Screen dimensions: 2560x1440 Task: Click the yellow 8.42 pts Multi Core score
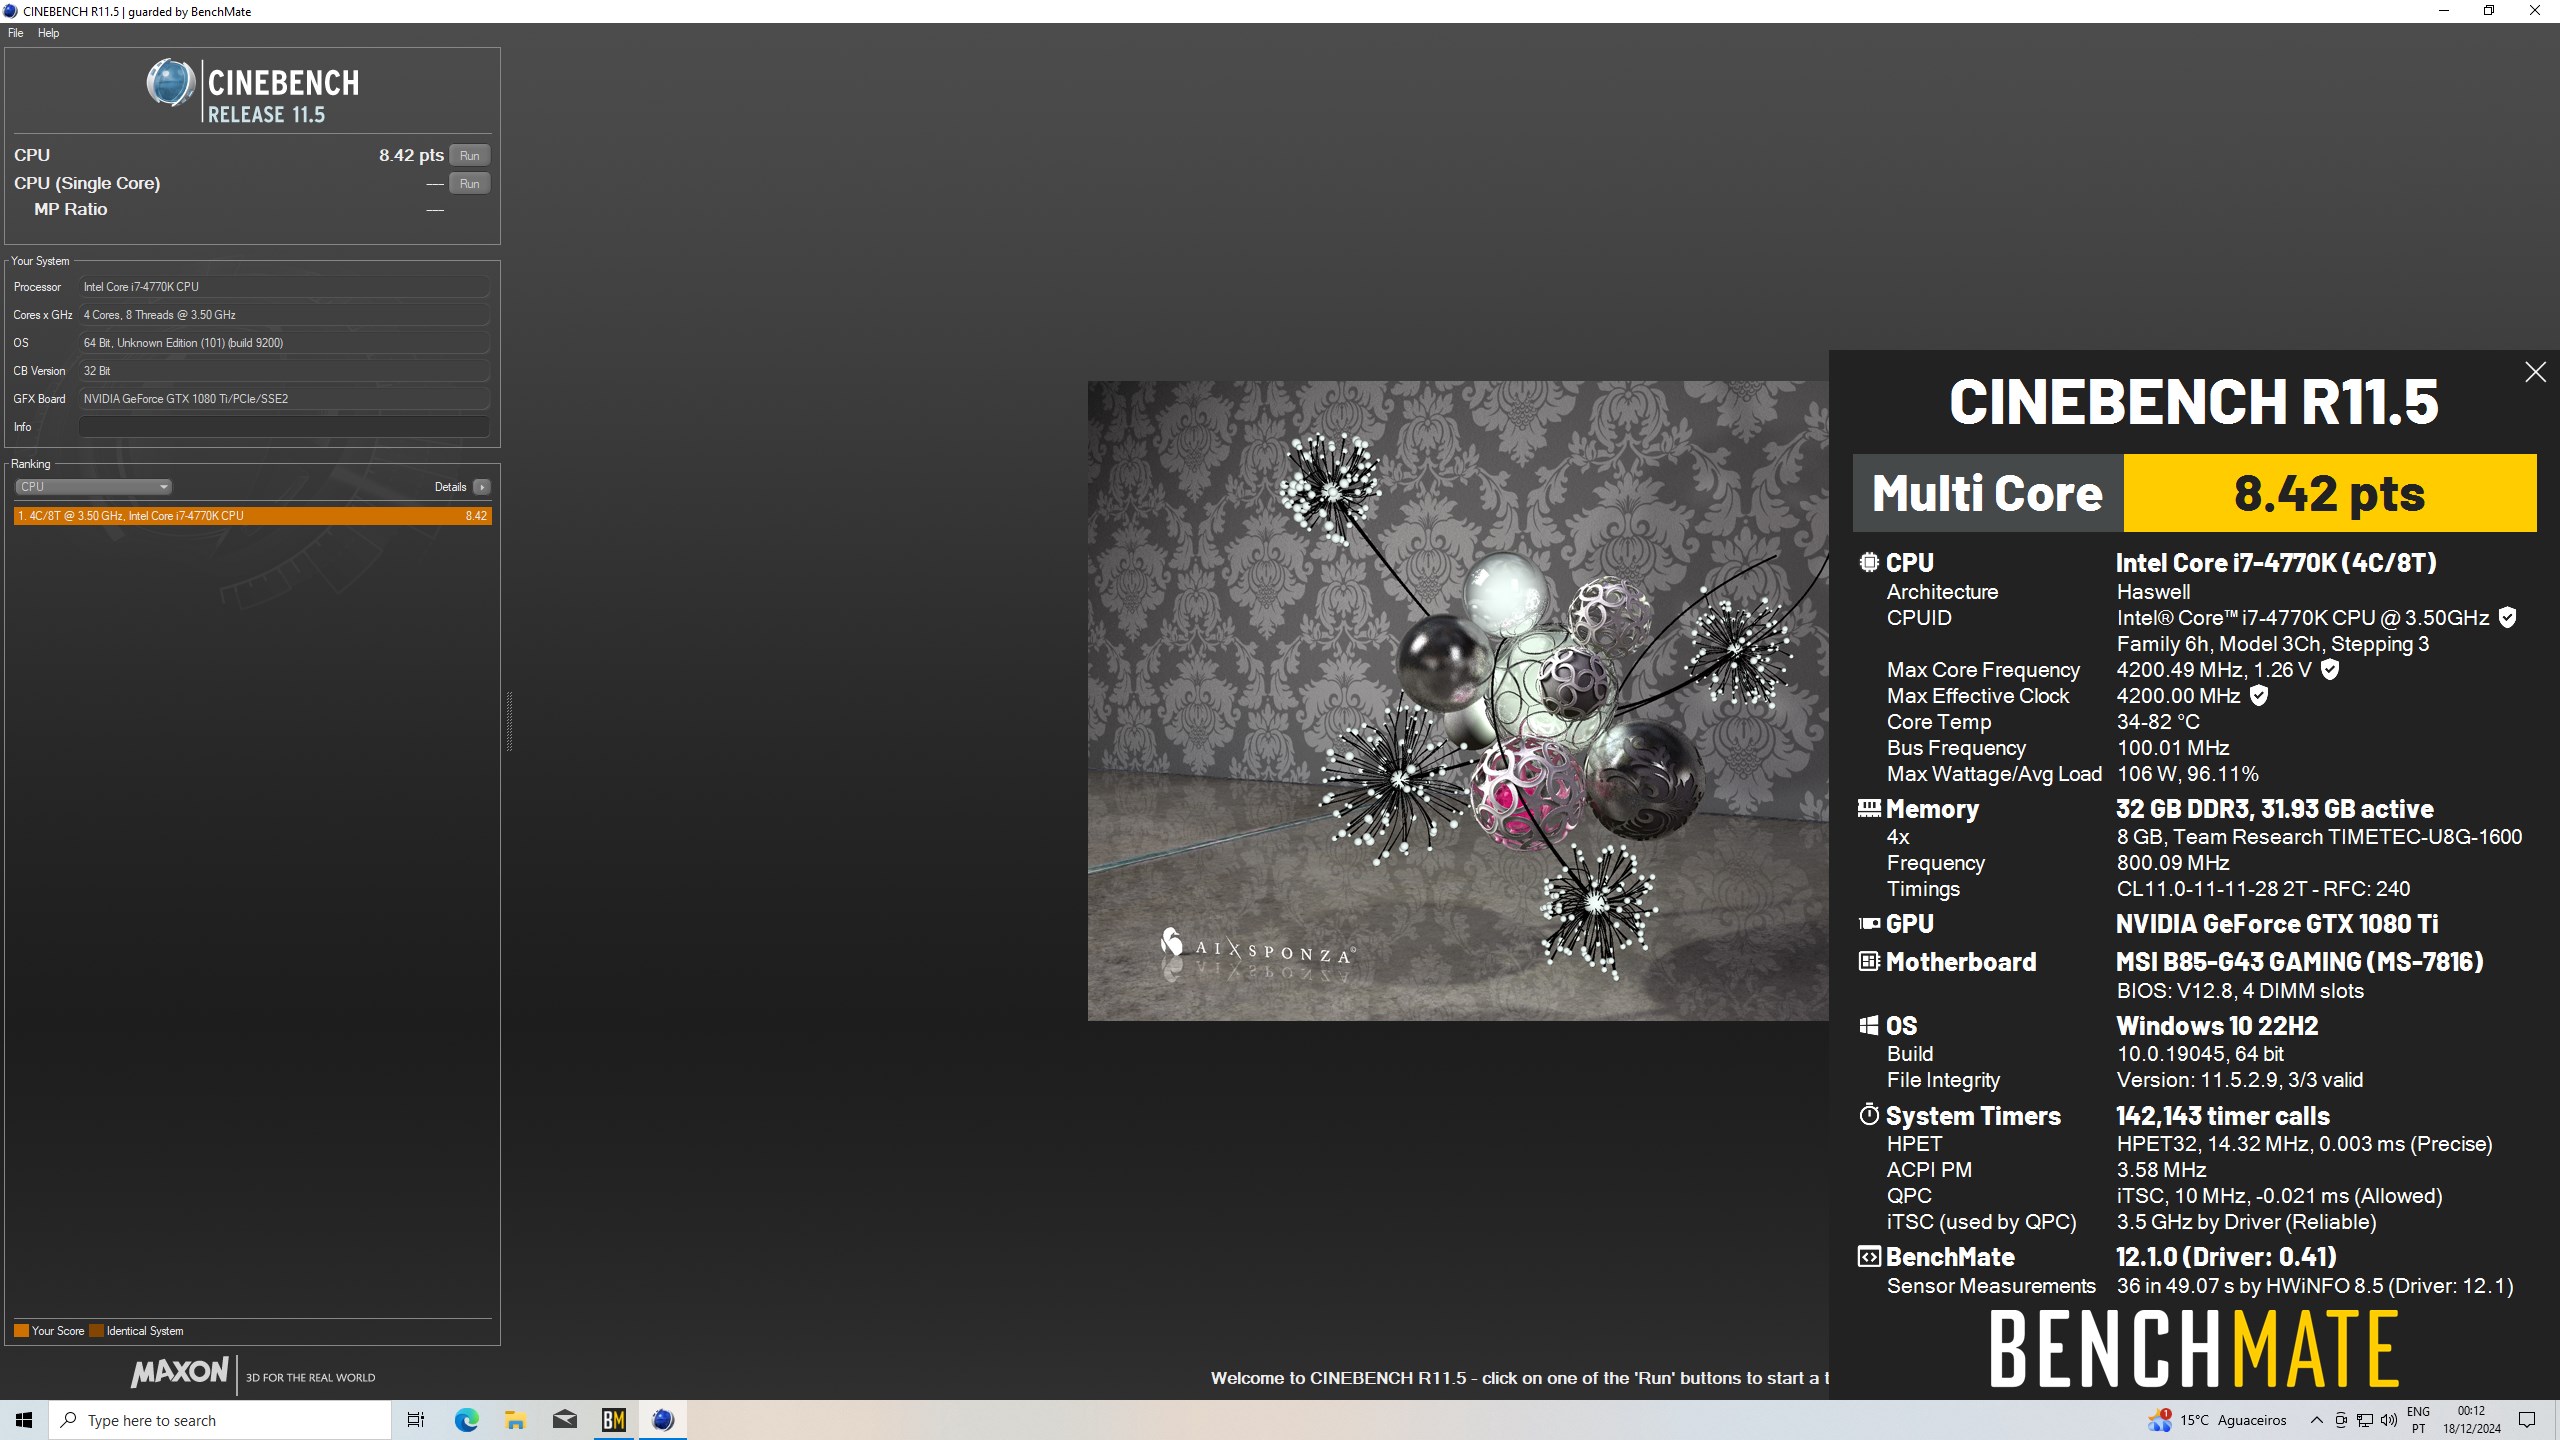pos(2329,493)
